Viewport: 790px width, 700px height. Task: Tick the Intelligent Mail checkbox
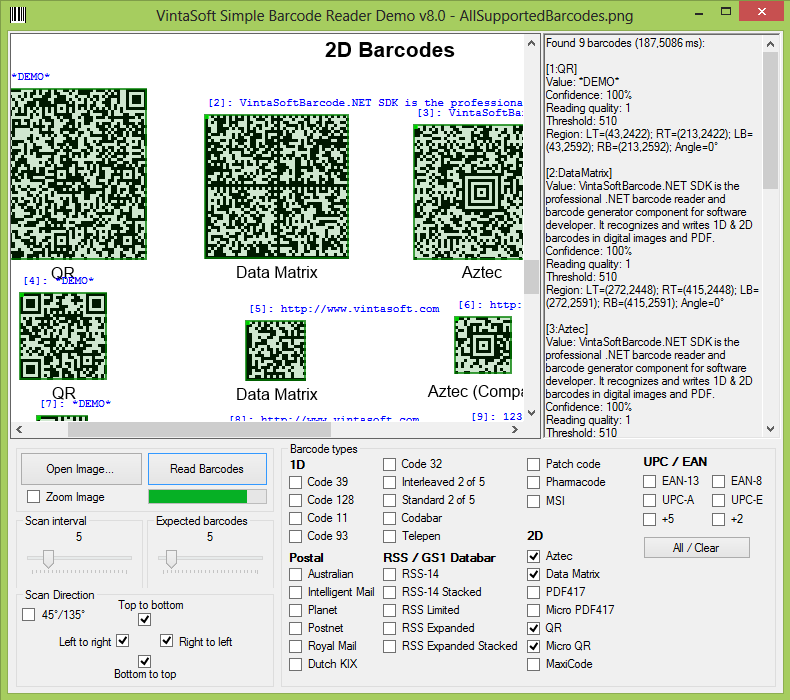(296, 592)
